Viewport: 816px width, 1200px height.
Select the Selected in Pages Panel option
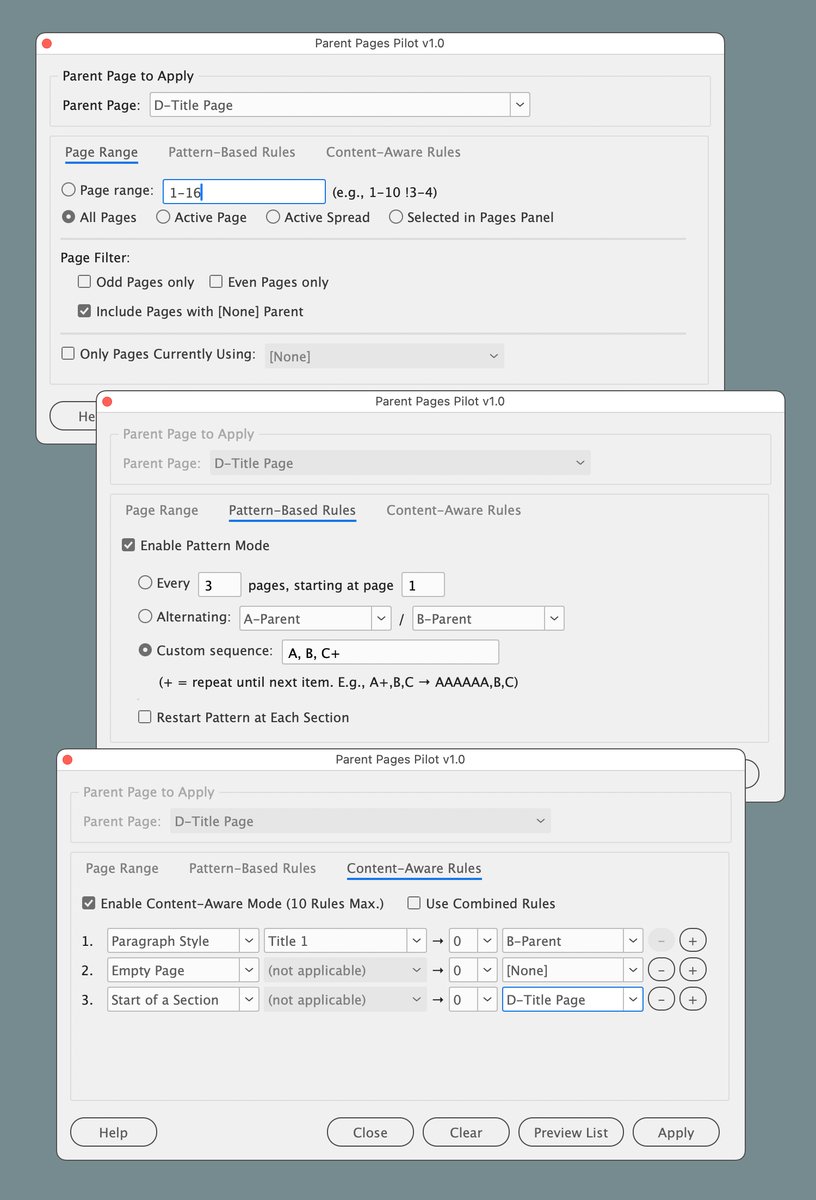(x=396, y=217)
